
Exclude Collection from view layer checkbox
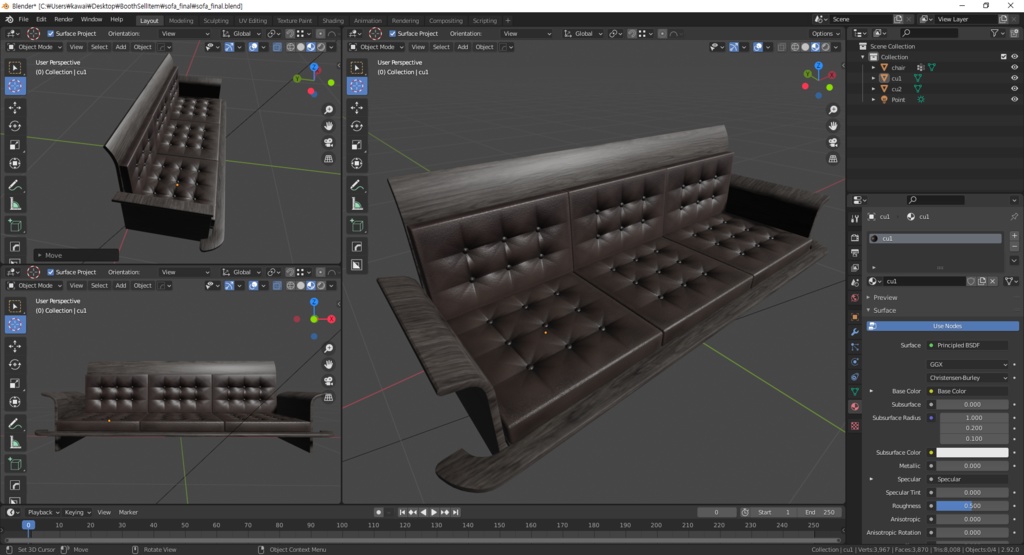click(x=1004, y=57)
